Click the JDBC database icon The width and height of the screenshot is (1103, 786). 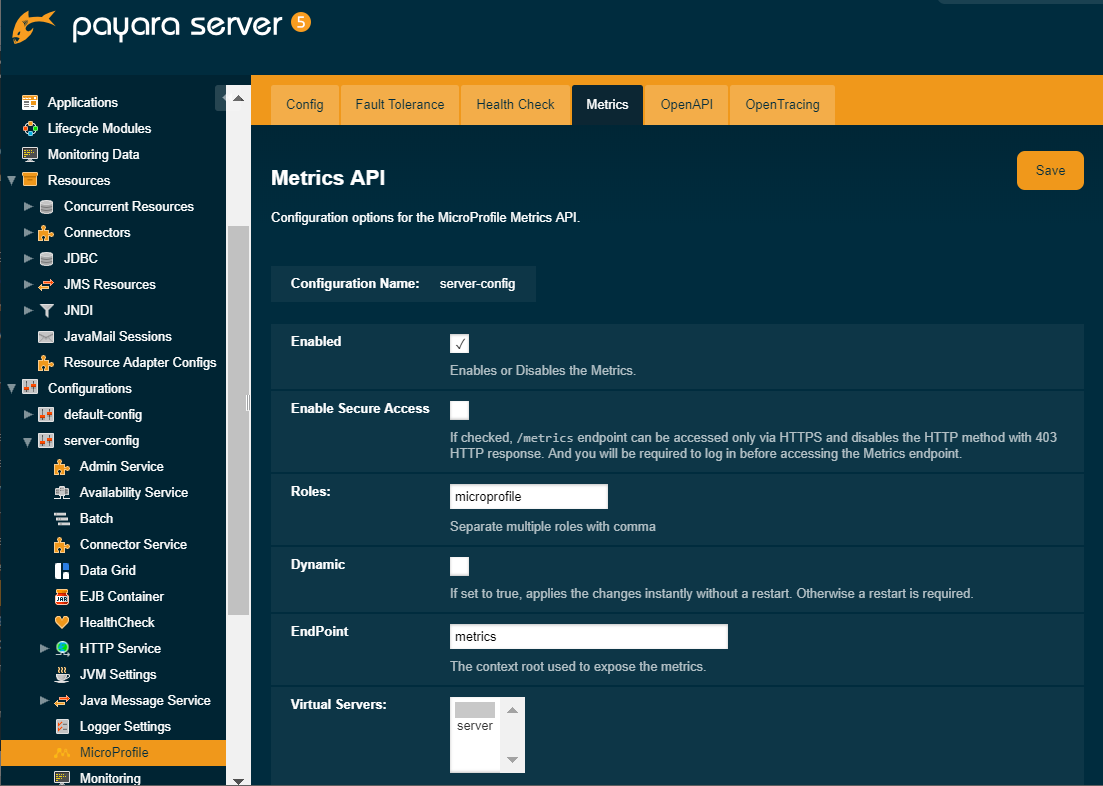(x=46, y=259)
